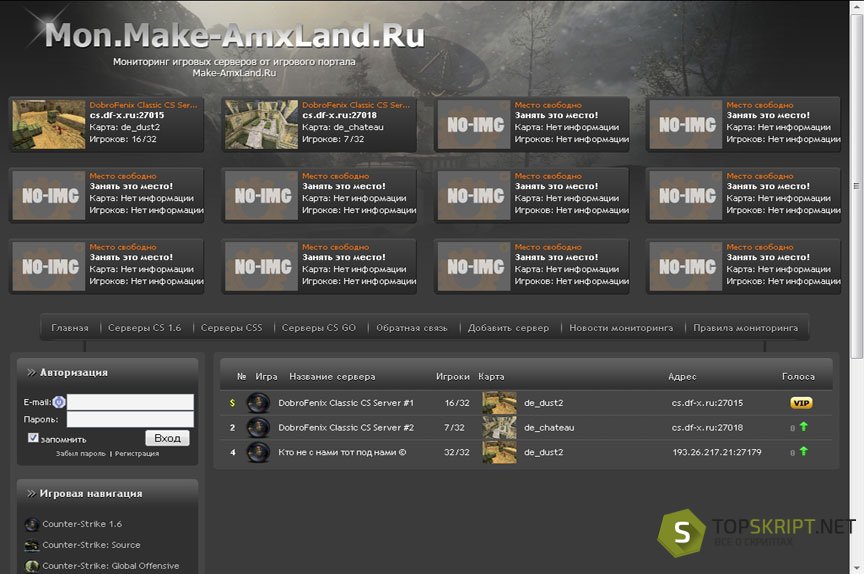
Task: Open the Регистрация link
Action: pos(137,453)
